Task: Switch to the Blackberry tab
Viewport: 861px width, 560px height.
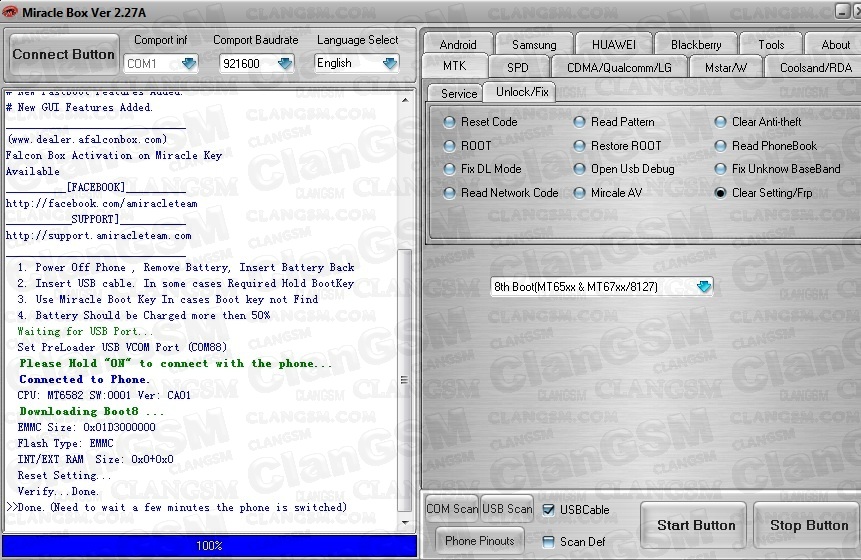Action: pos(696,44)
